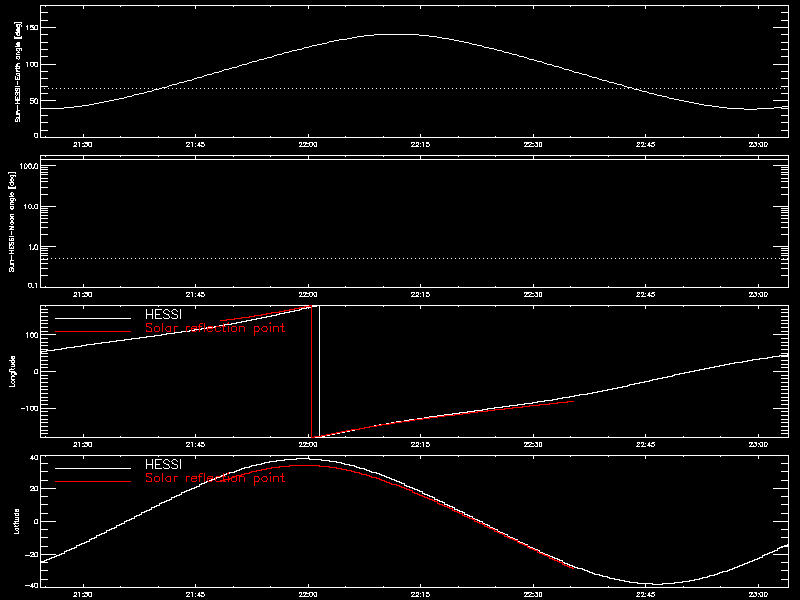The width and height of the screenshot is (800, 600).
Task: Click 22:30 time label under Noon angle plot
Action: (x=533, y=294)
